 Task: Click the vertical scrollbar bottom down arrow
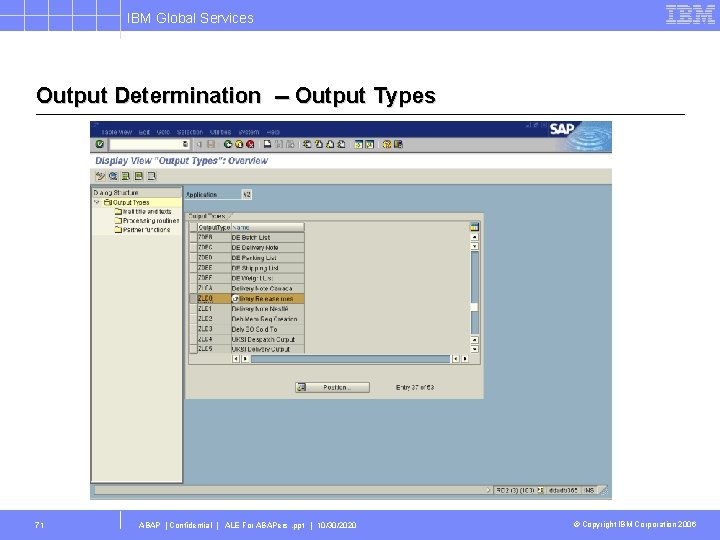coord(474,349)
